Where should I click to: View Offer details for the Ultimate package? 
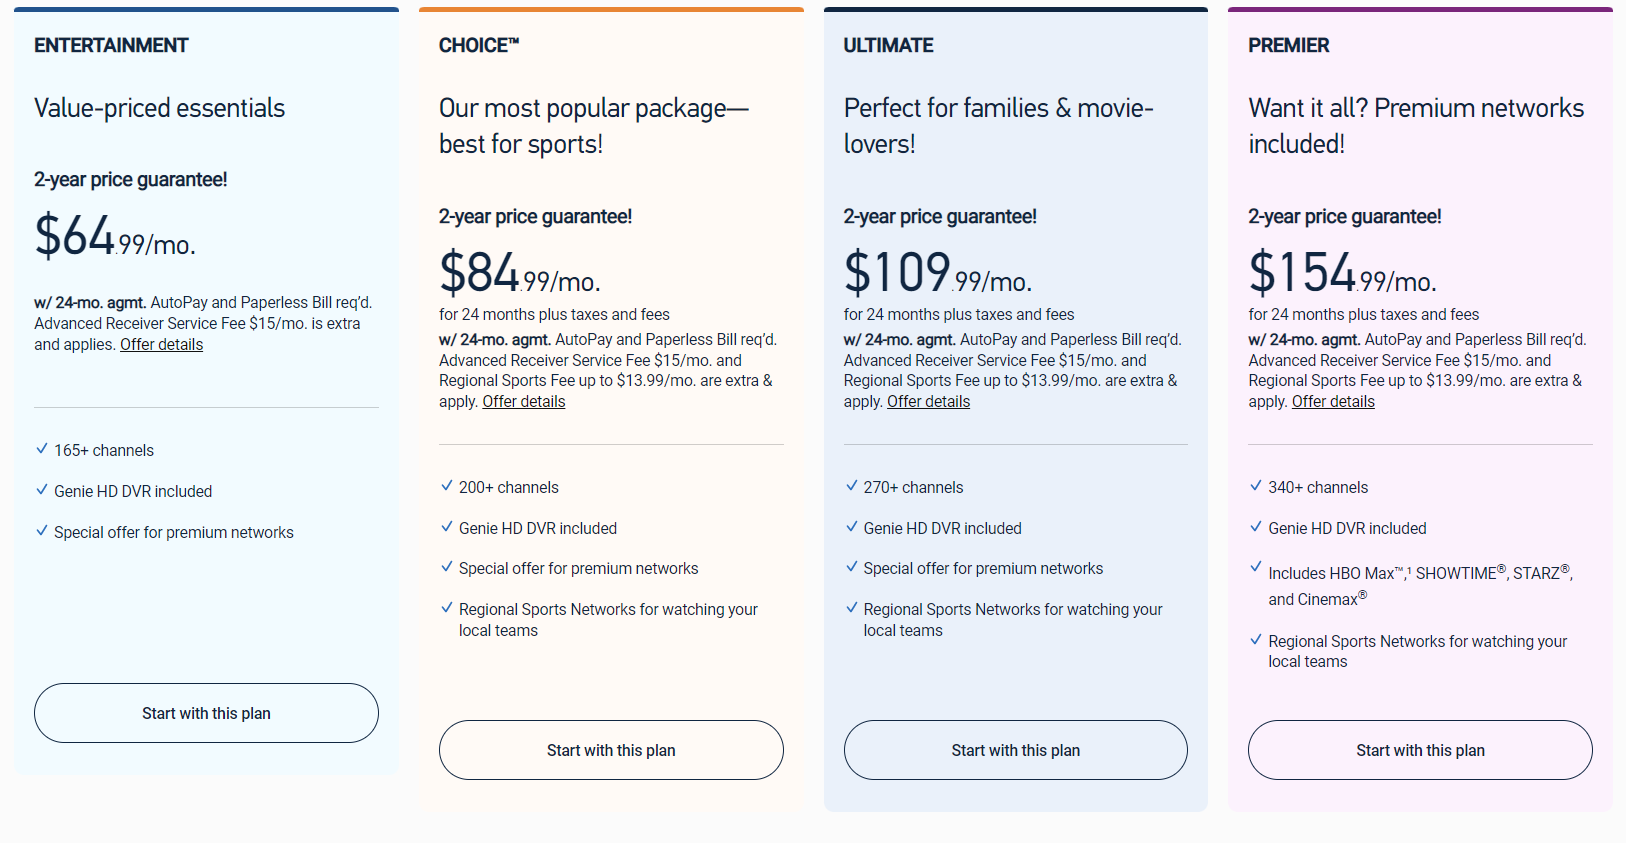(x=928, y=402)
